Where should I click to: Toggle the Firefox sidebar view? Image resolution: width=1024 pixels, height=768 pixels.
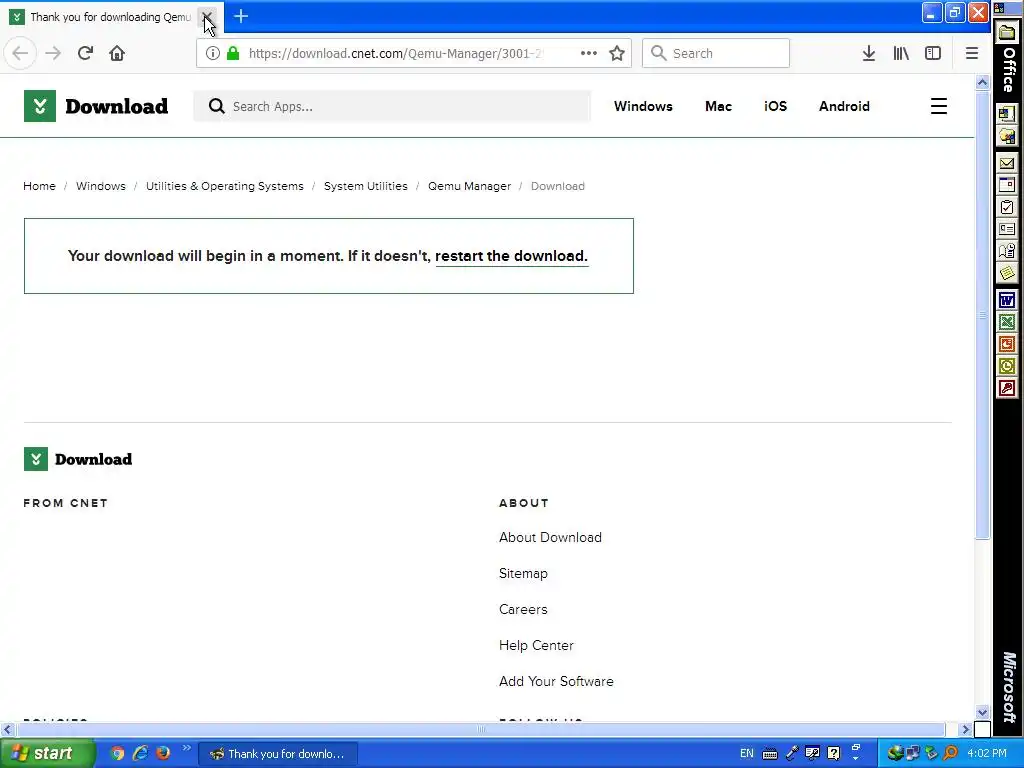(933, 53)
